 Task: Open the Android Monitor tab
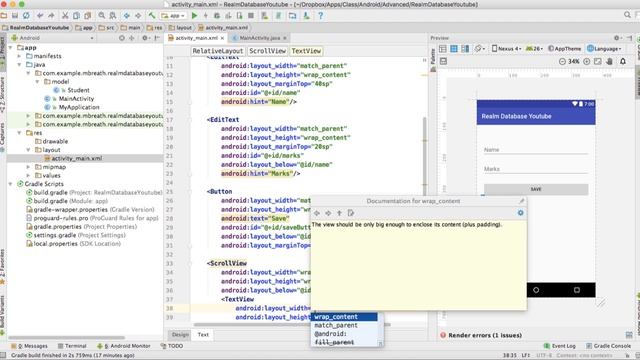coord(124,346)
